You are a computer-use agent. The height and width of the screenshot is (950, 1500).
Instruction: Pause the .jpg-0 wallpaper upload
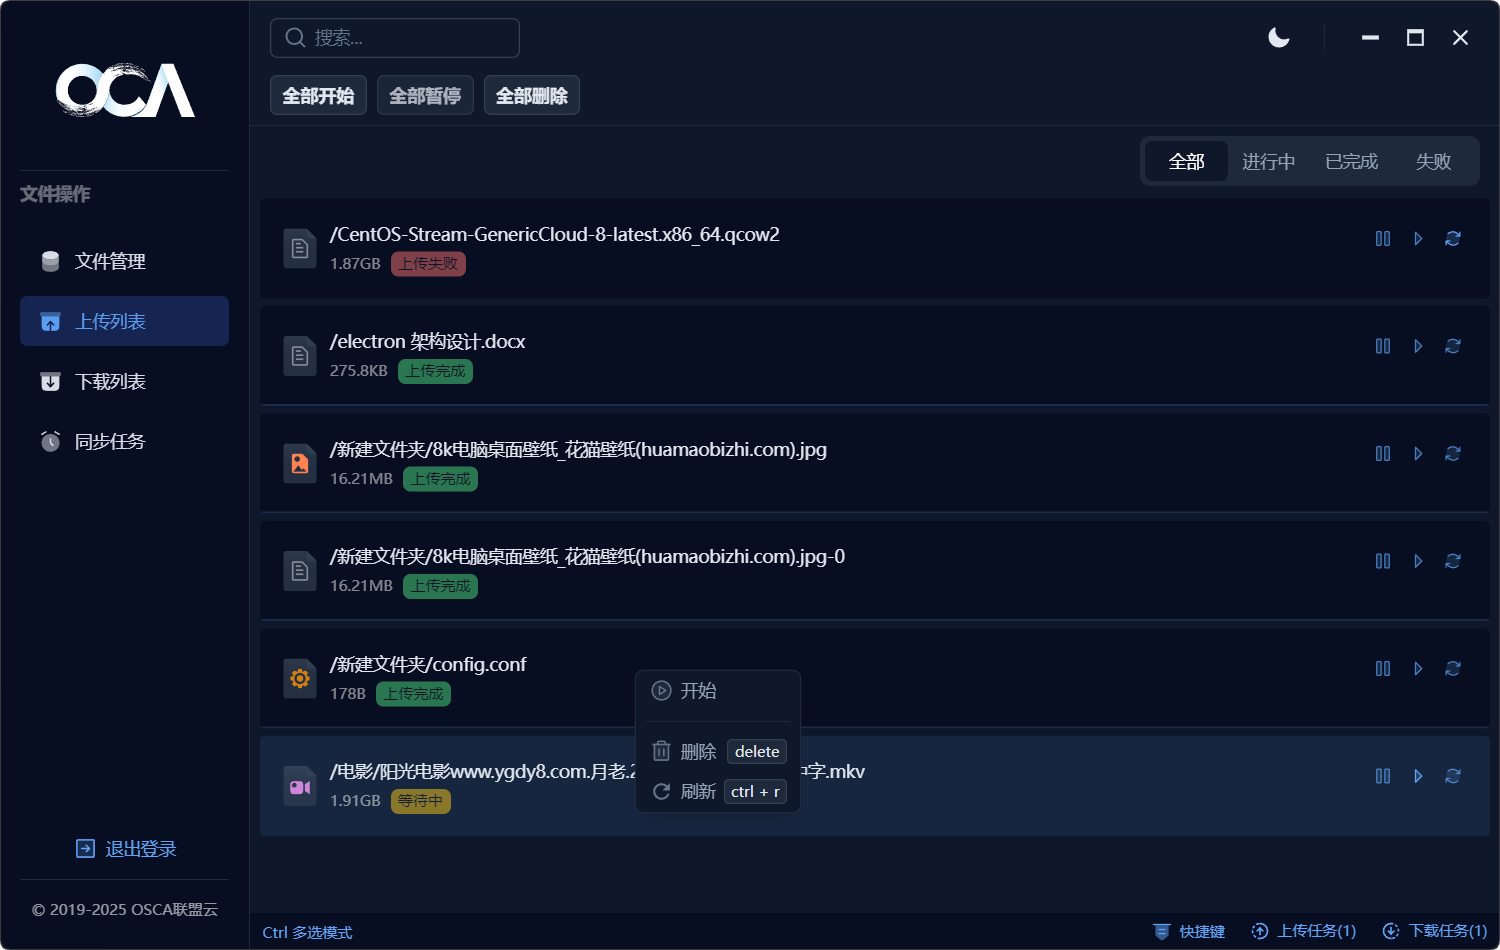tap(1383, 561)
